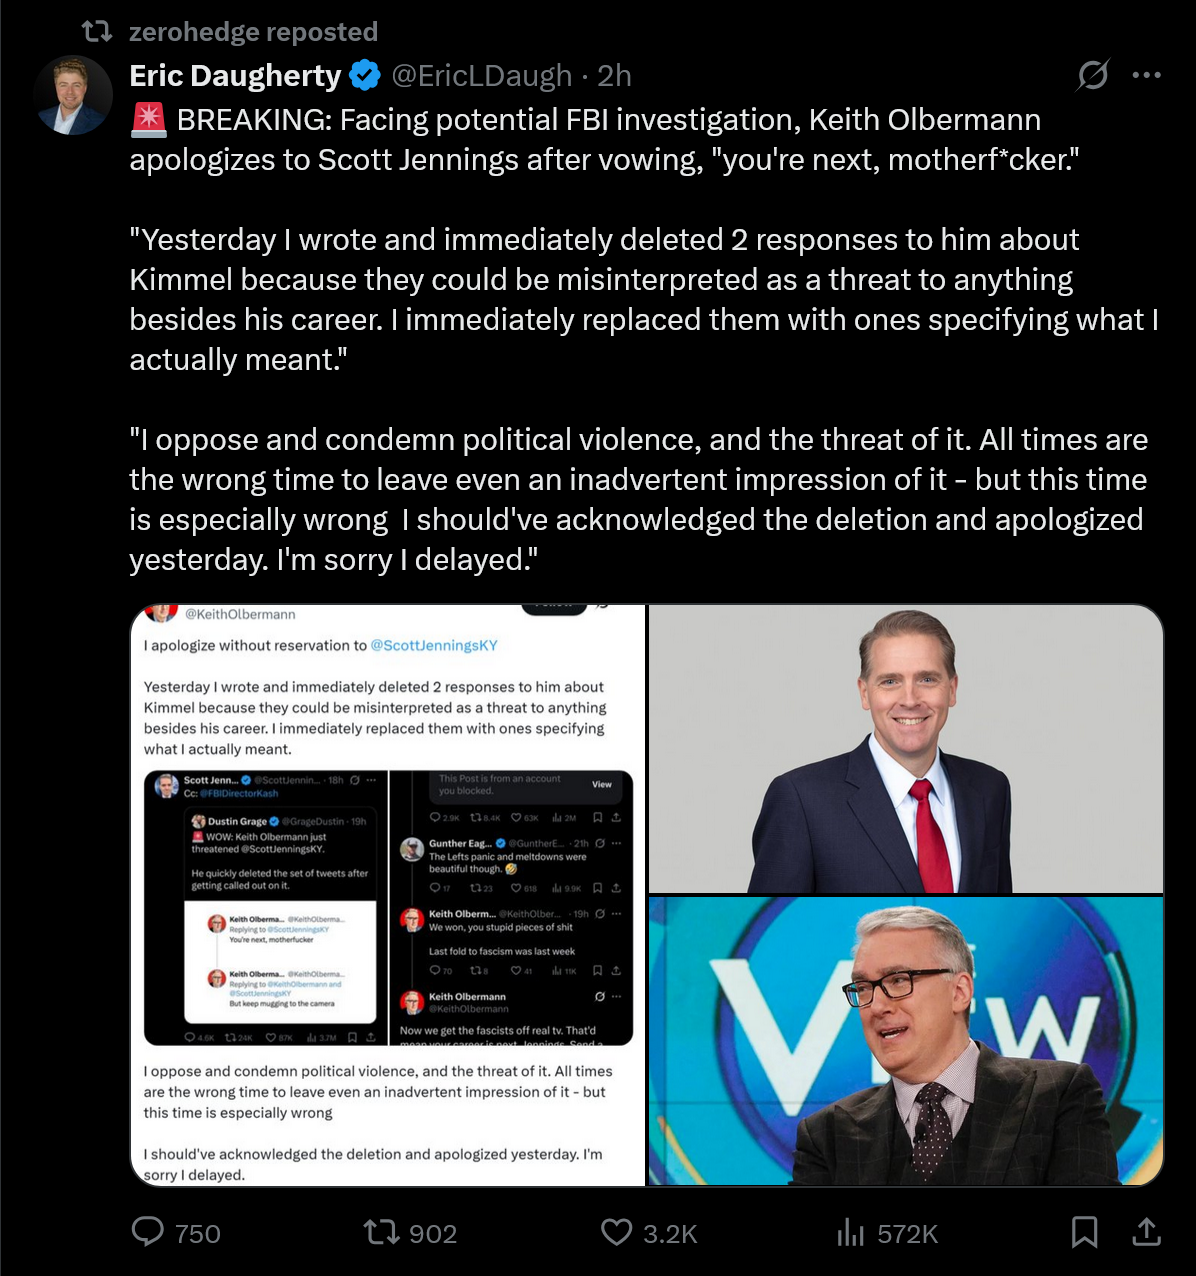Open the @EricLDaugh handle link

481,76
